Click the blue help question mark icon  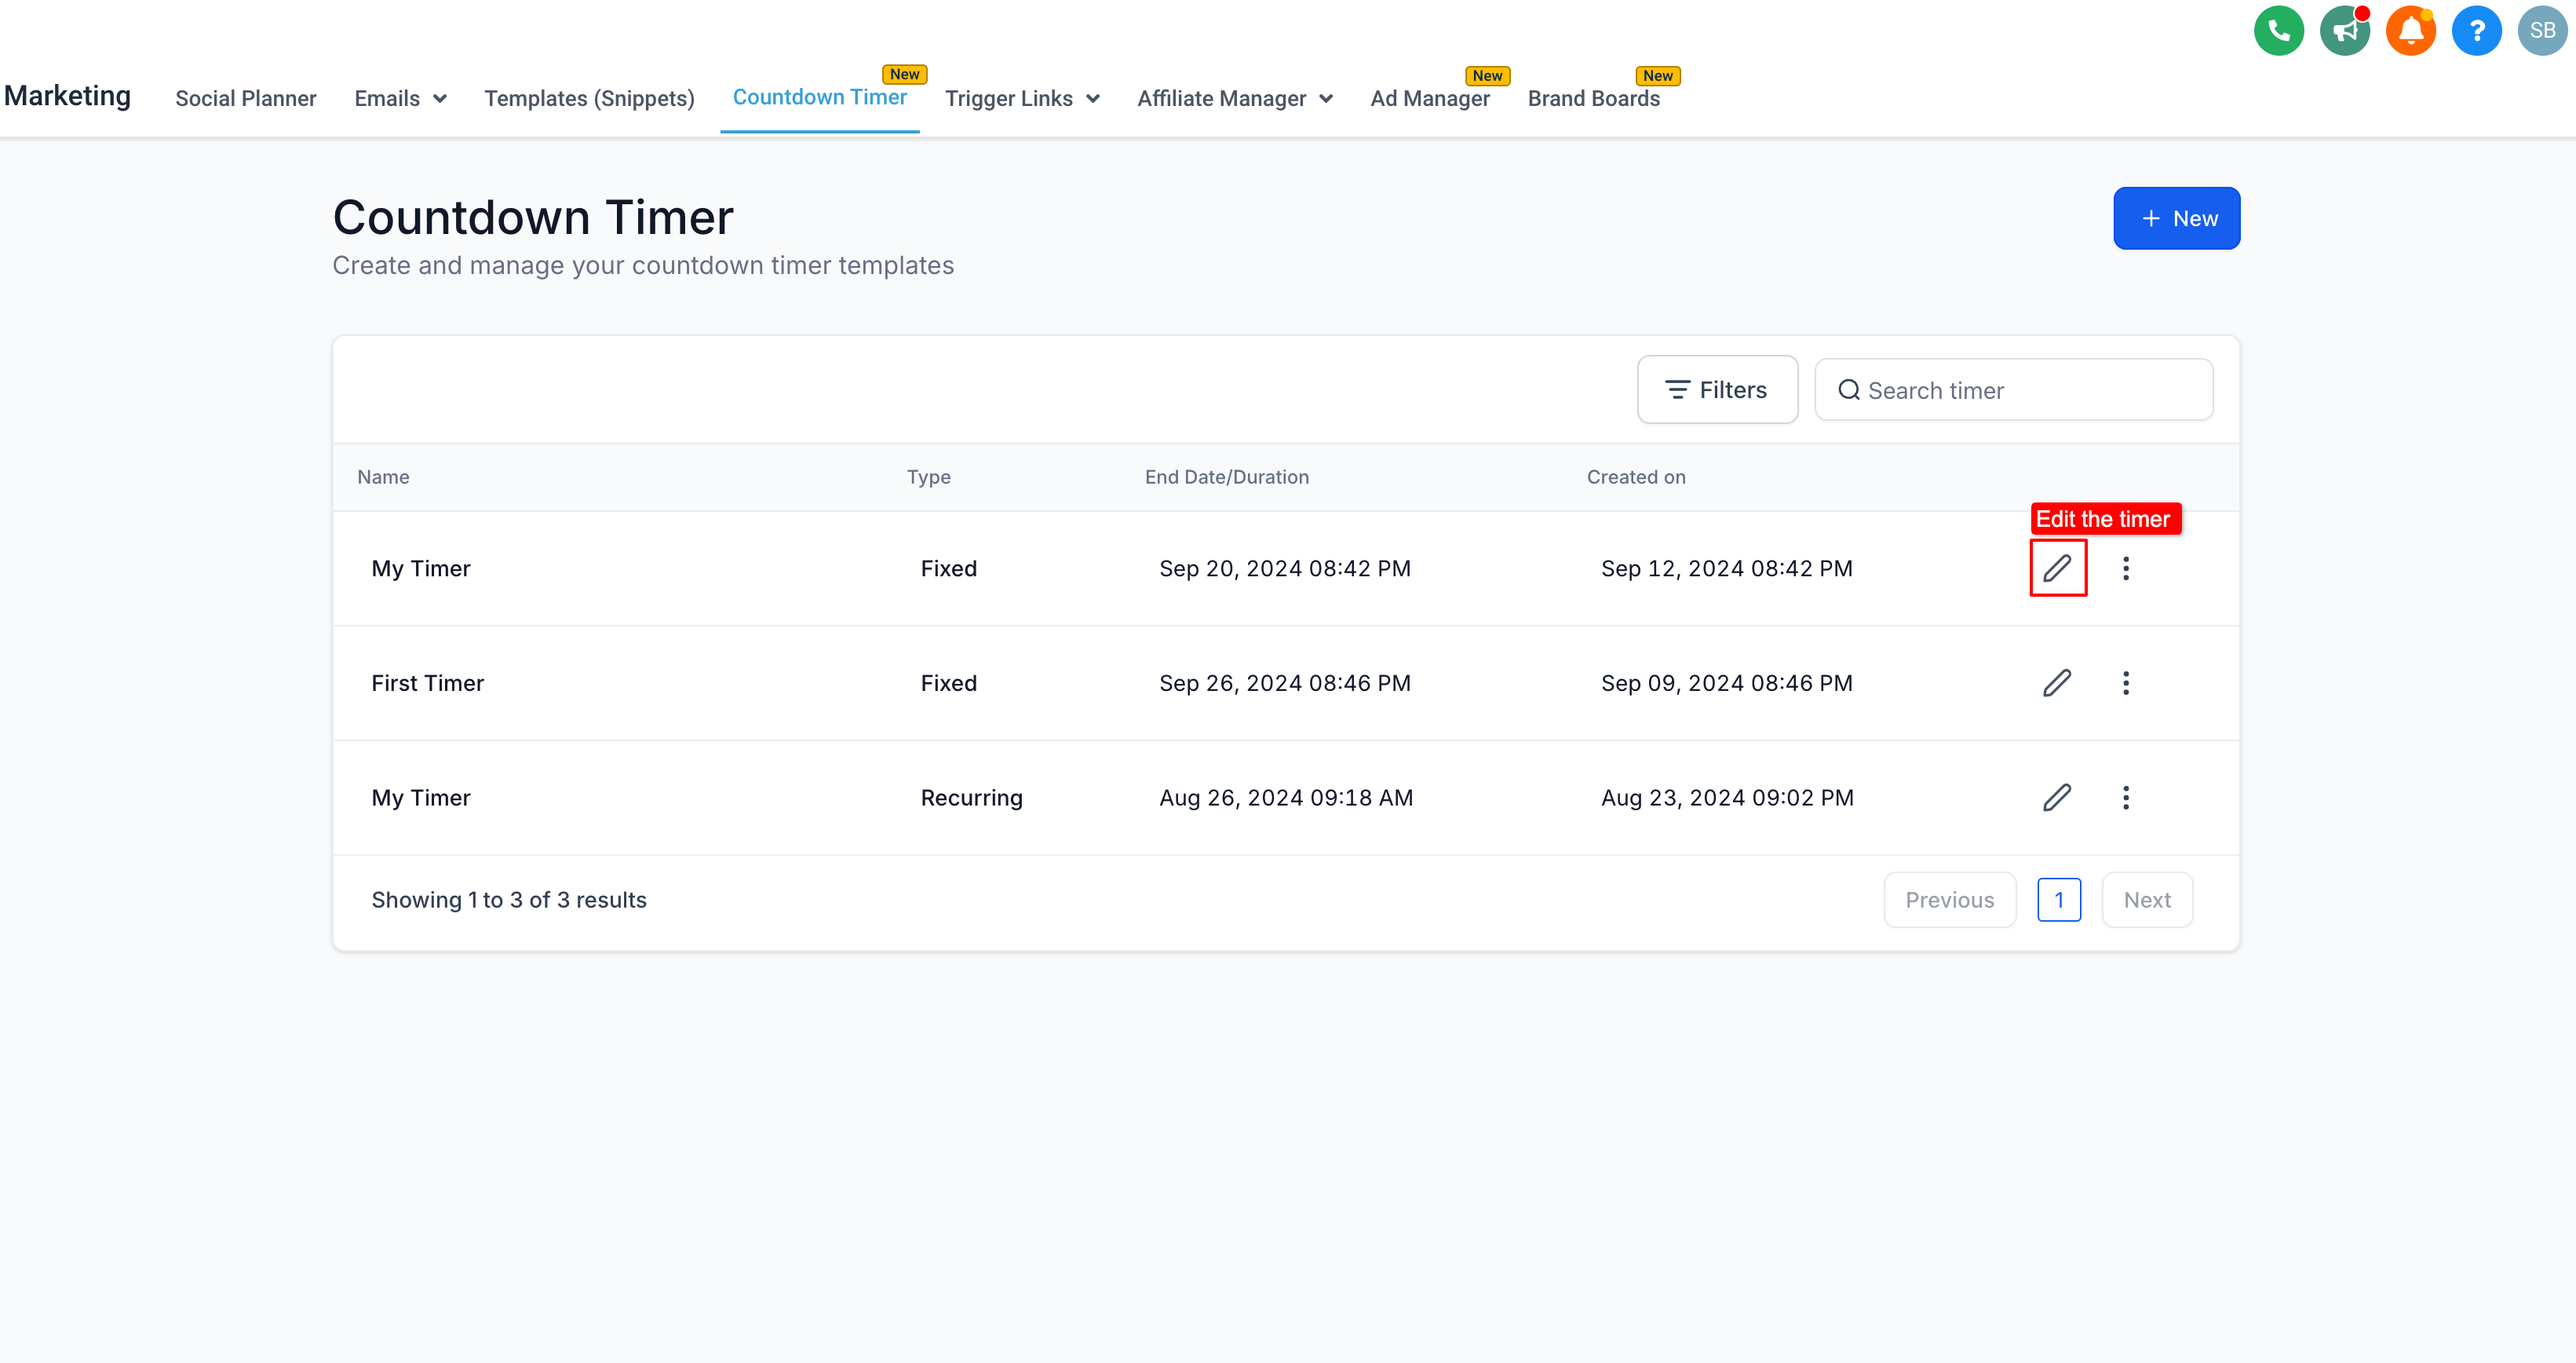(2476, 31)
